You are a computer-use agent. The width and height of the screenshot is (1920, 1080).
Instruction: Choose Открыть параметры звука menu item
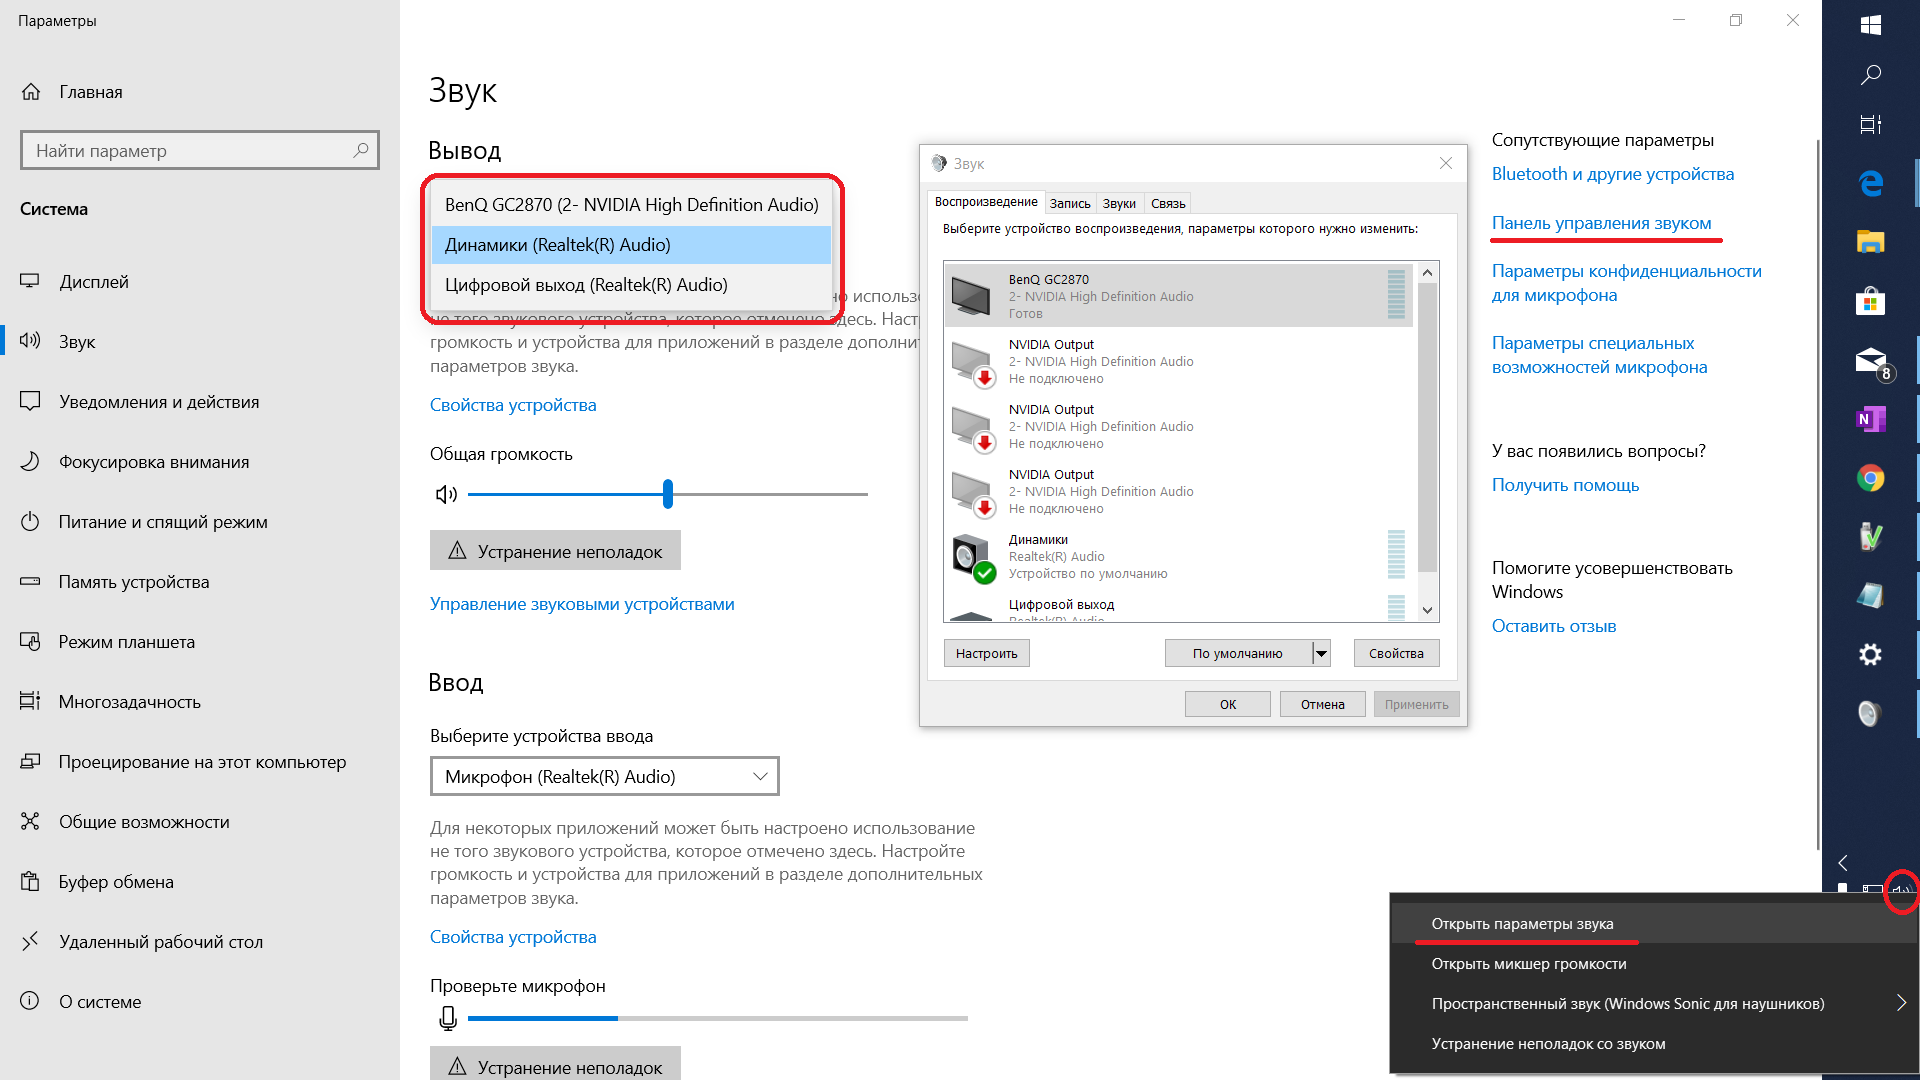[x=1654, y=923]
